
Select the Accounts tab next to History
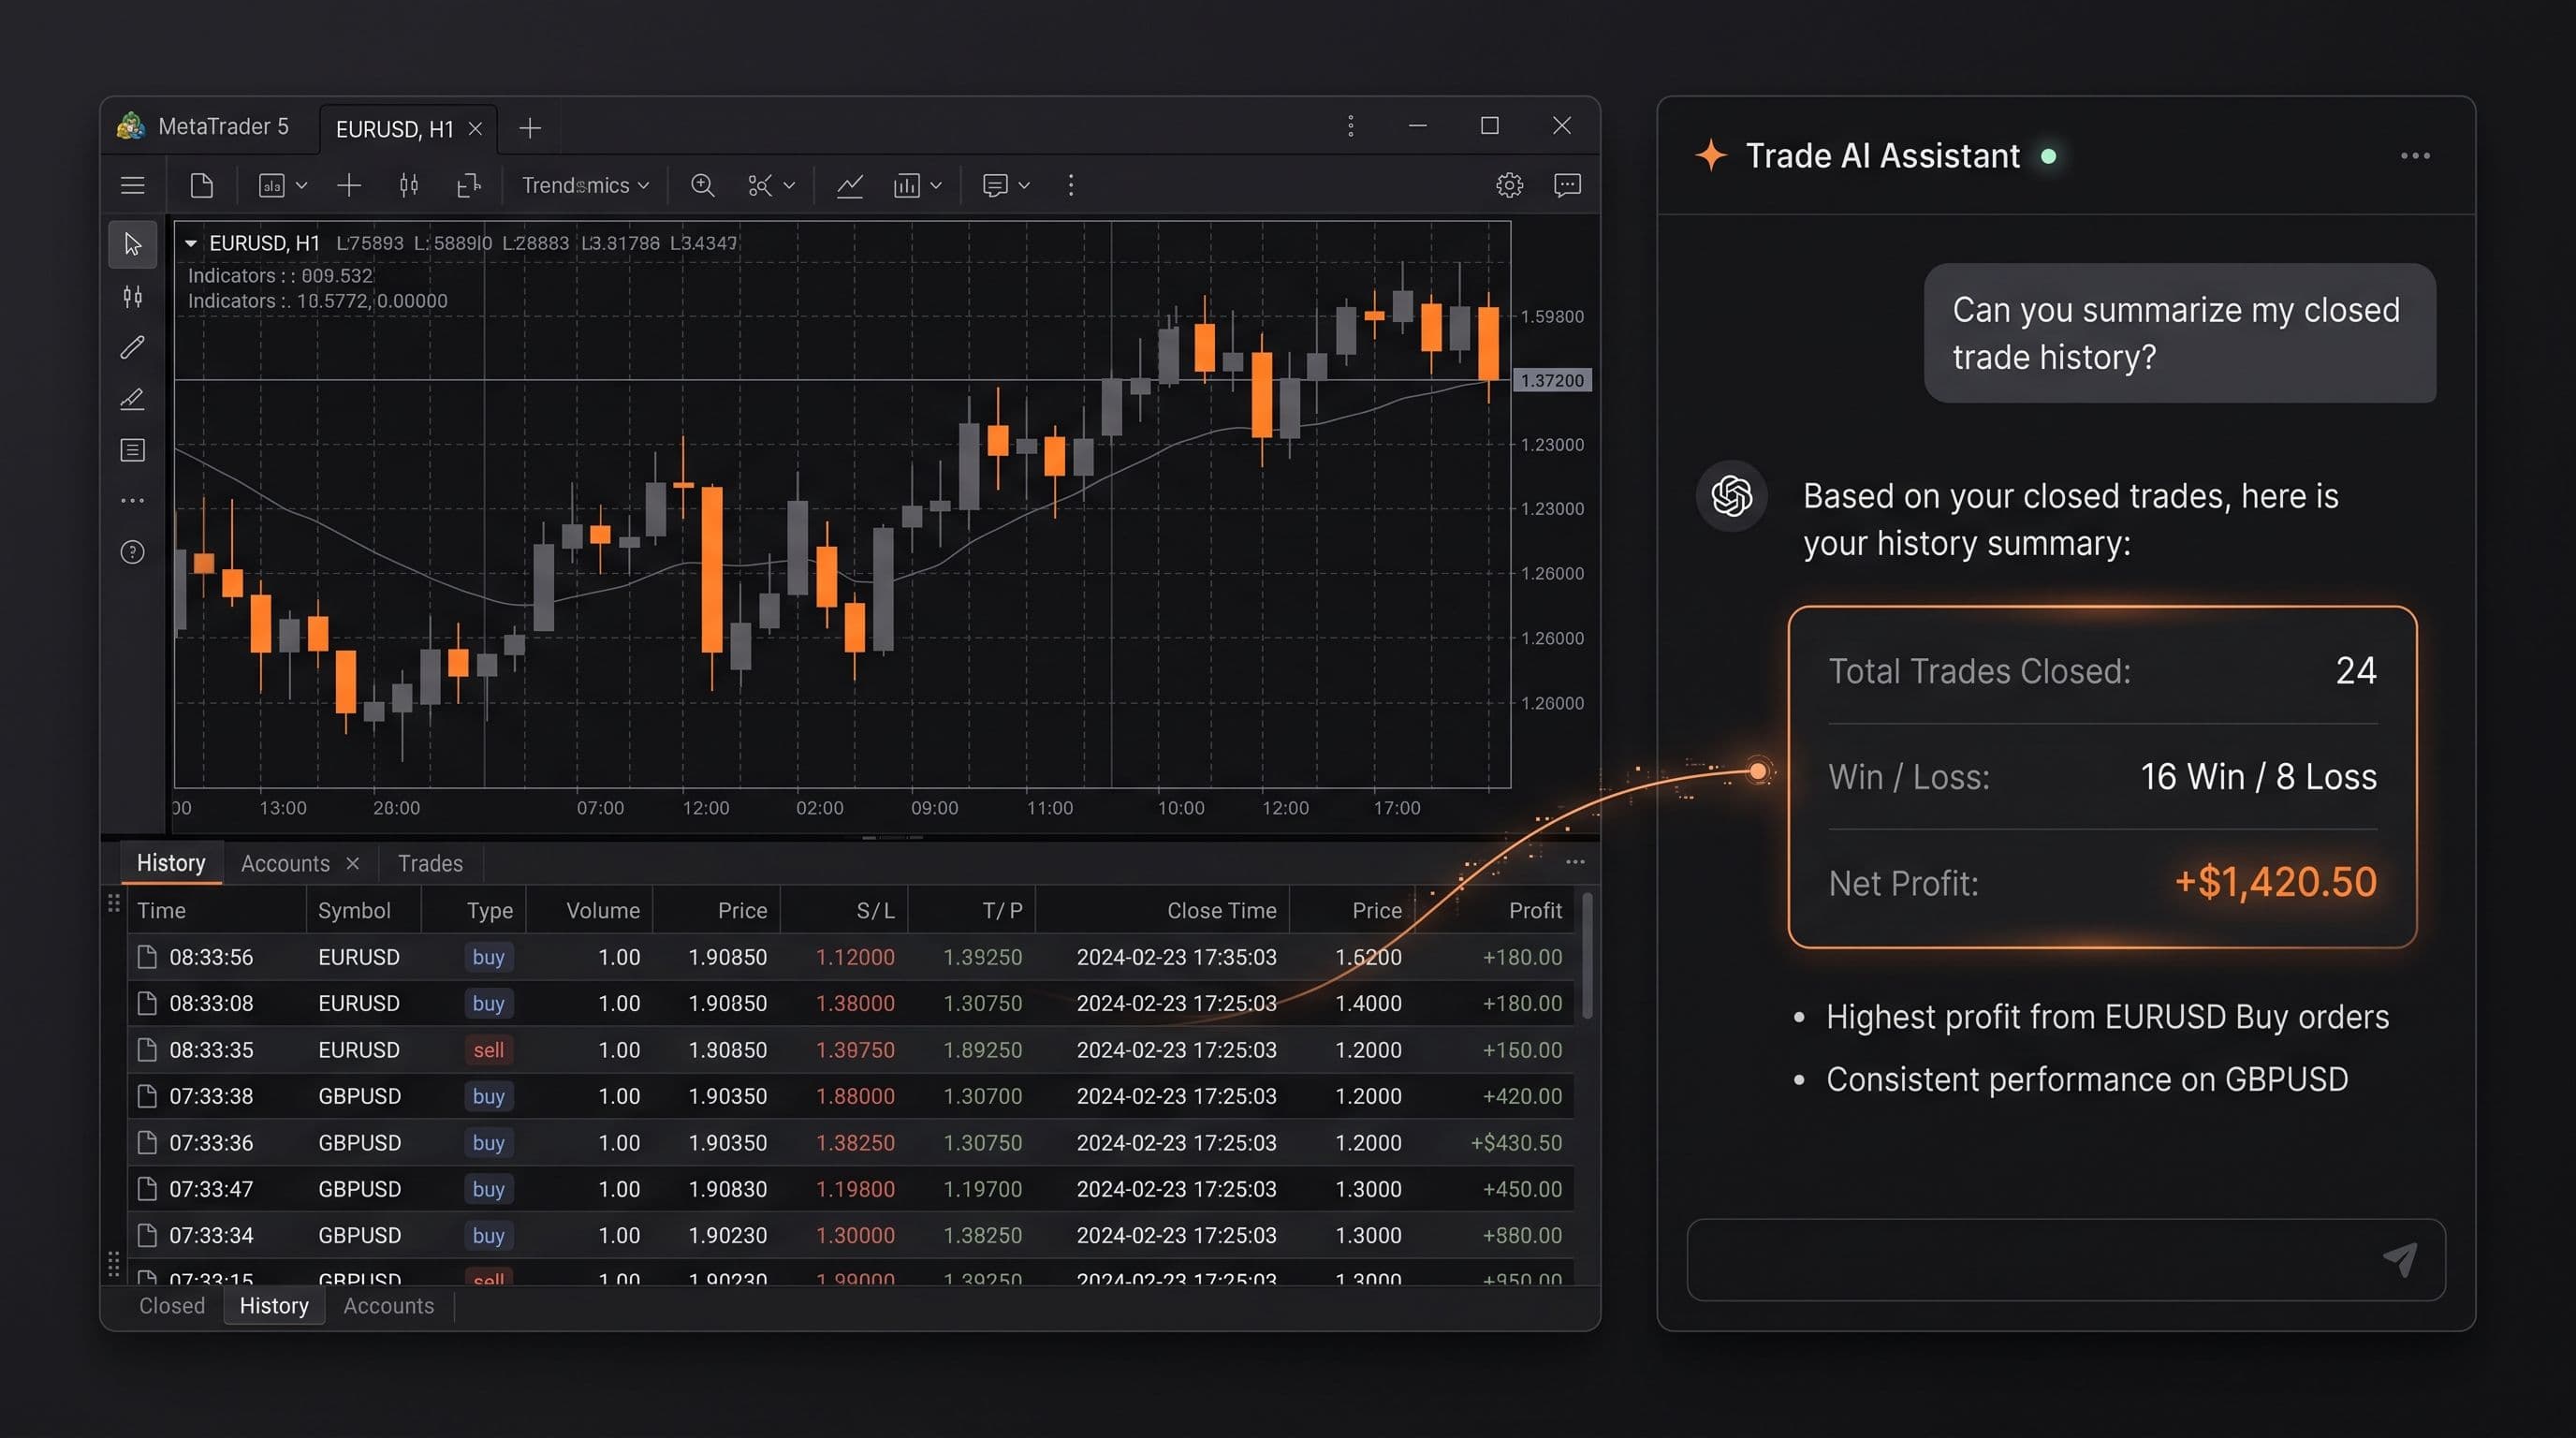[285, 863]
